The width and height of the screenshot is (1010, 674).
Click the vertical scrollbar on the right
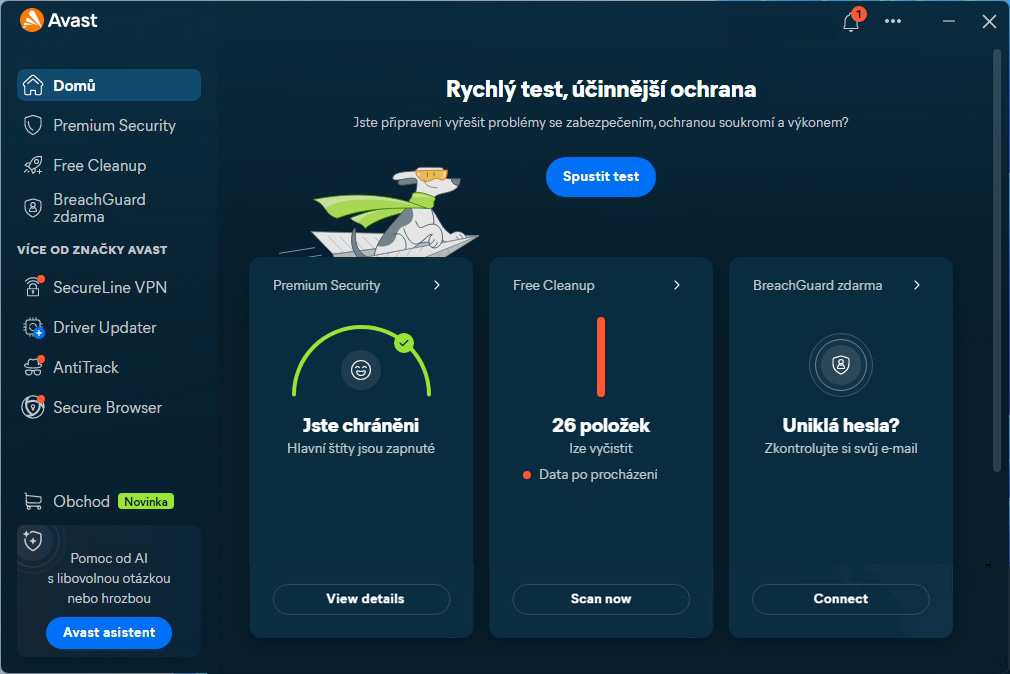996,258
